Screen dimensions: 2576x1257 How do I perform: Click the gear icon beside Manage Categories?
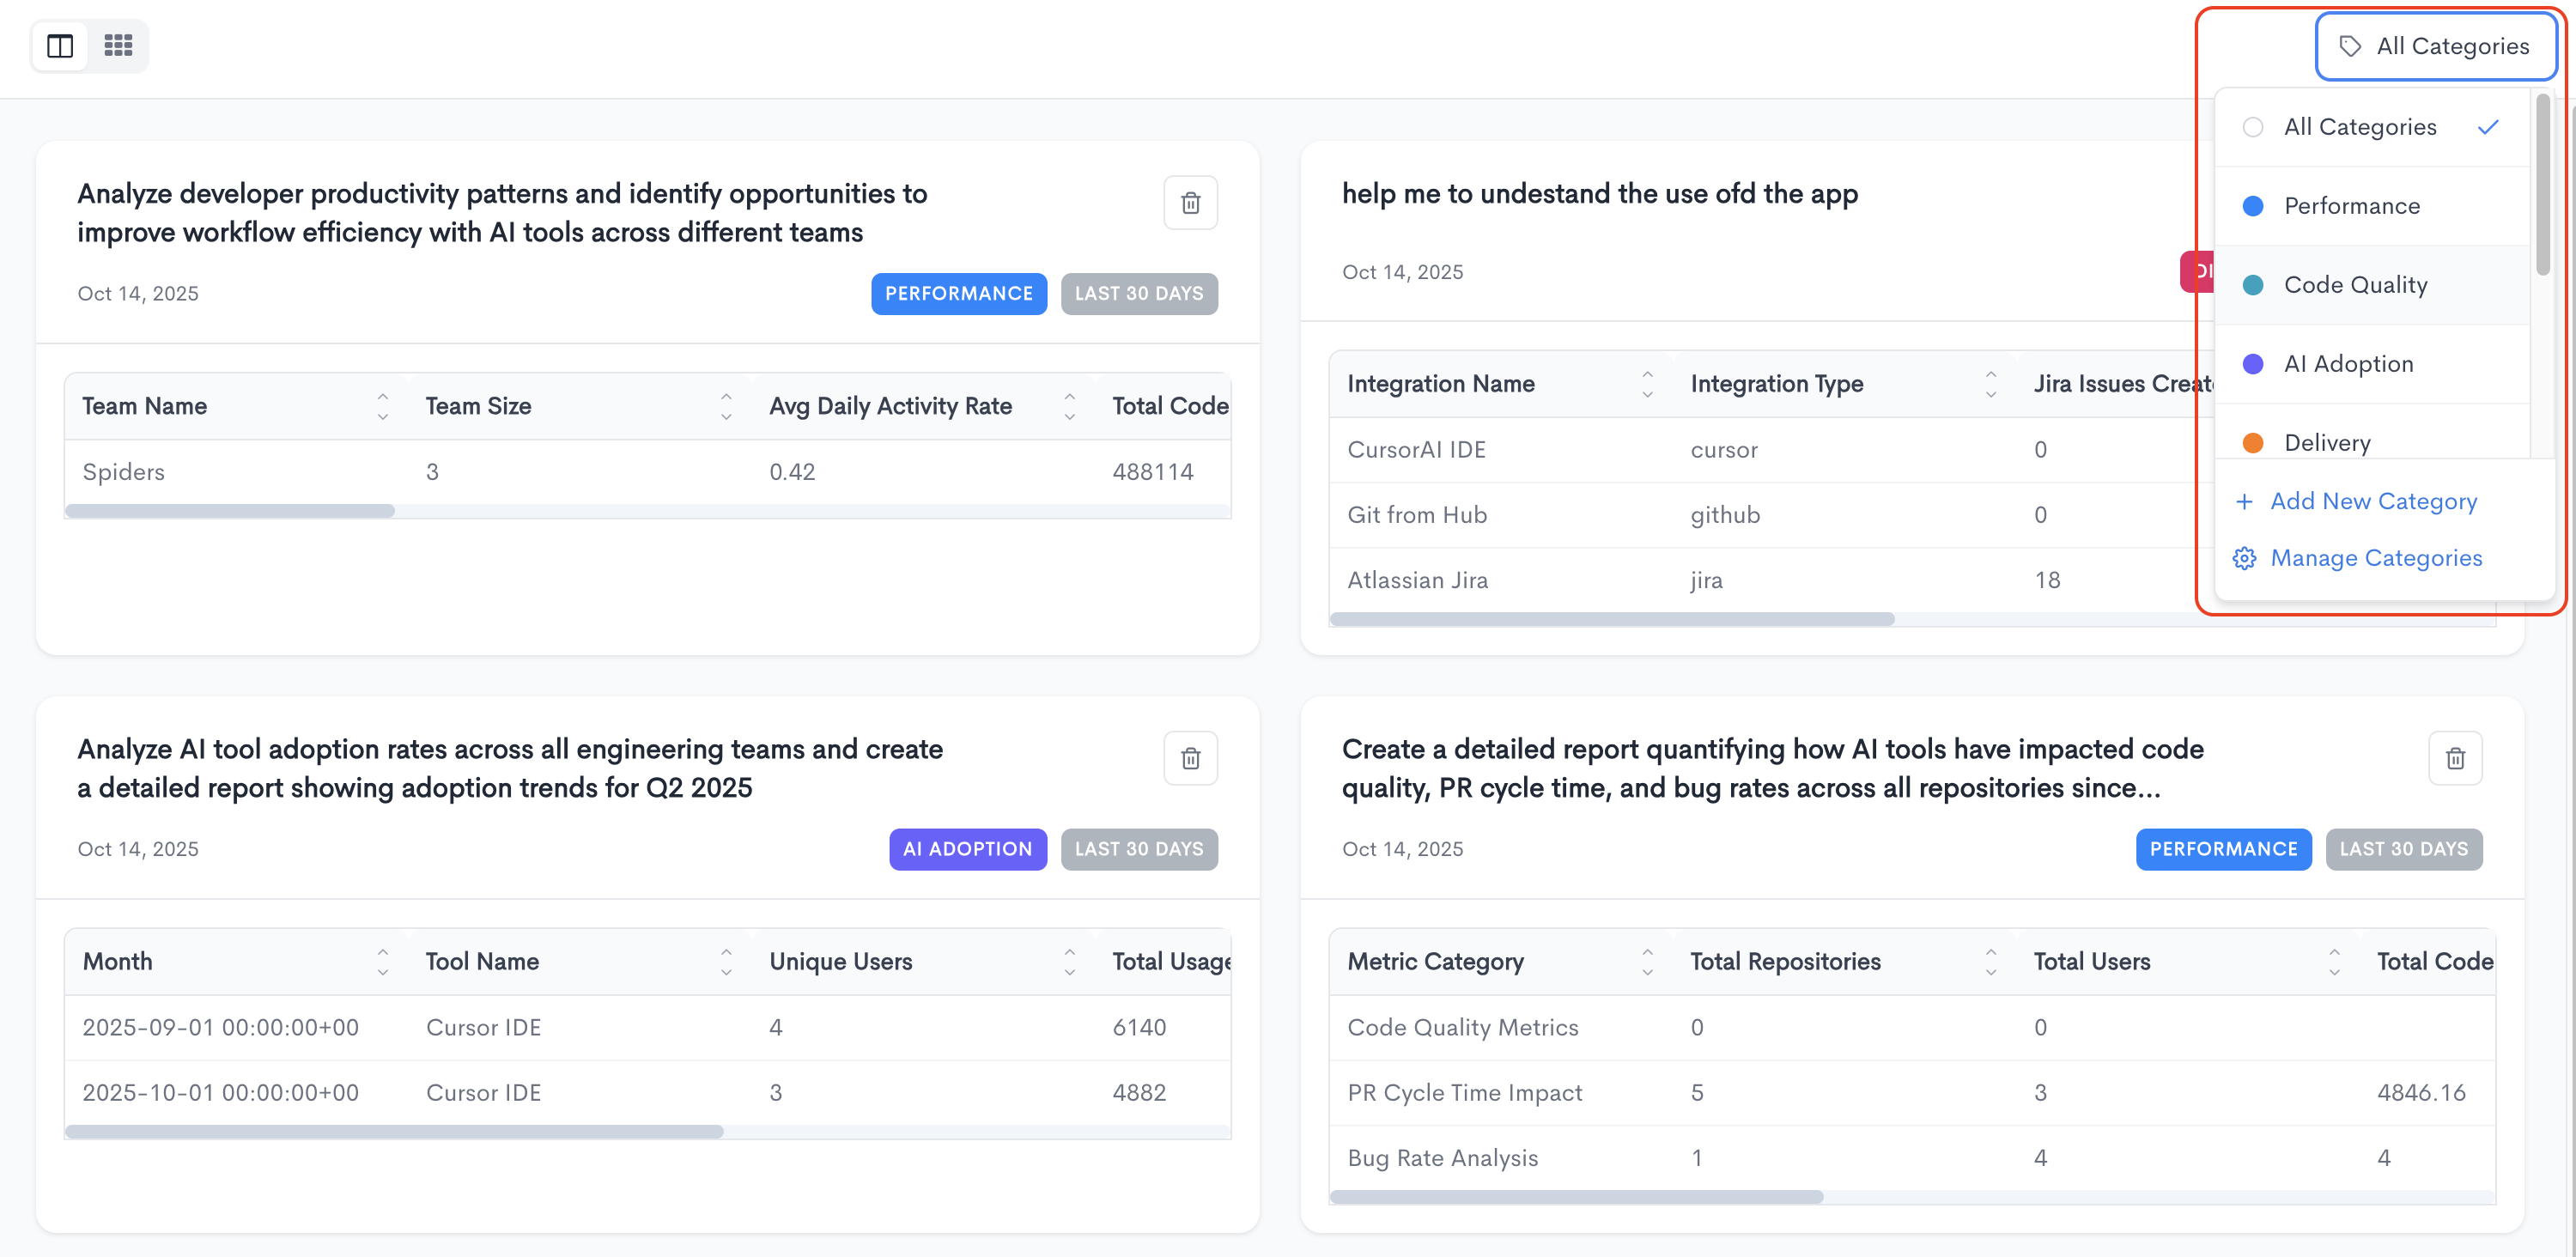[x=2244, y=558]
